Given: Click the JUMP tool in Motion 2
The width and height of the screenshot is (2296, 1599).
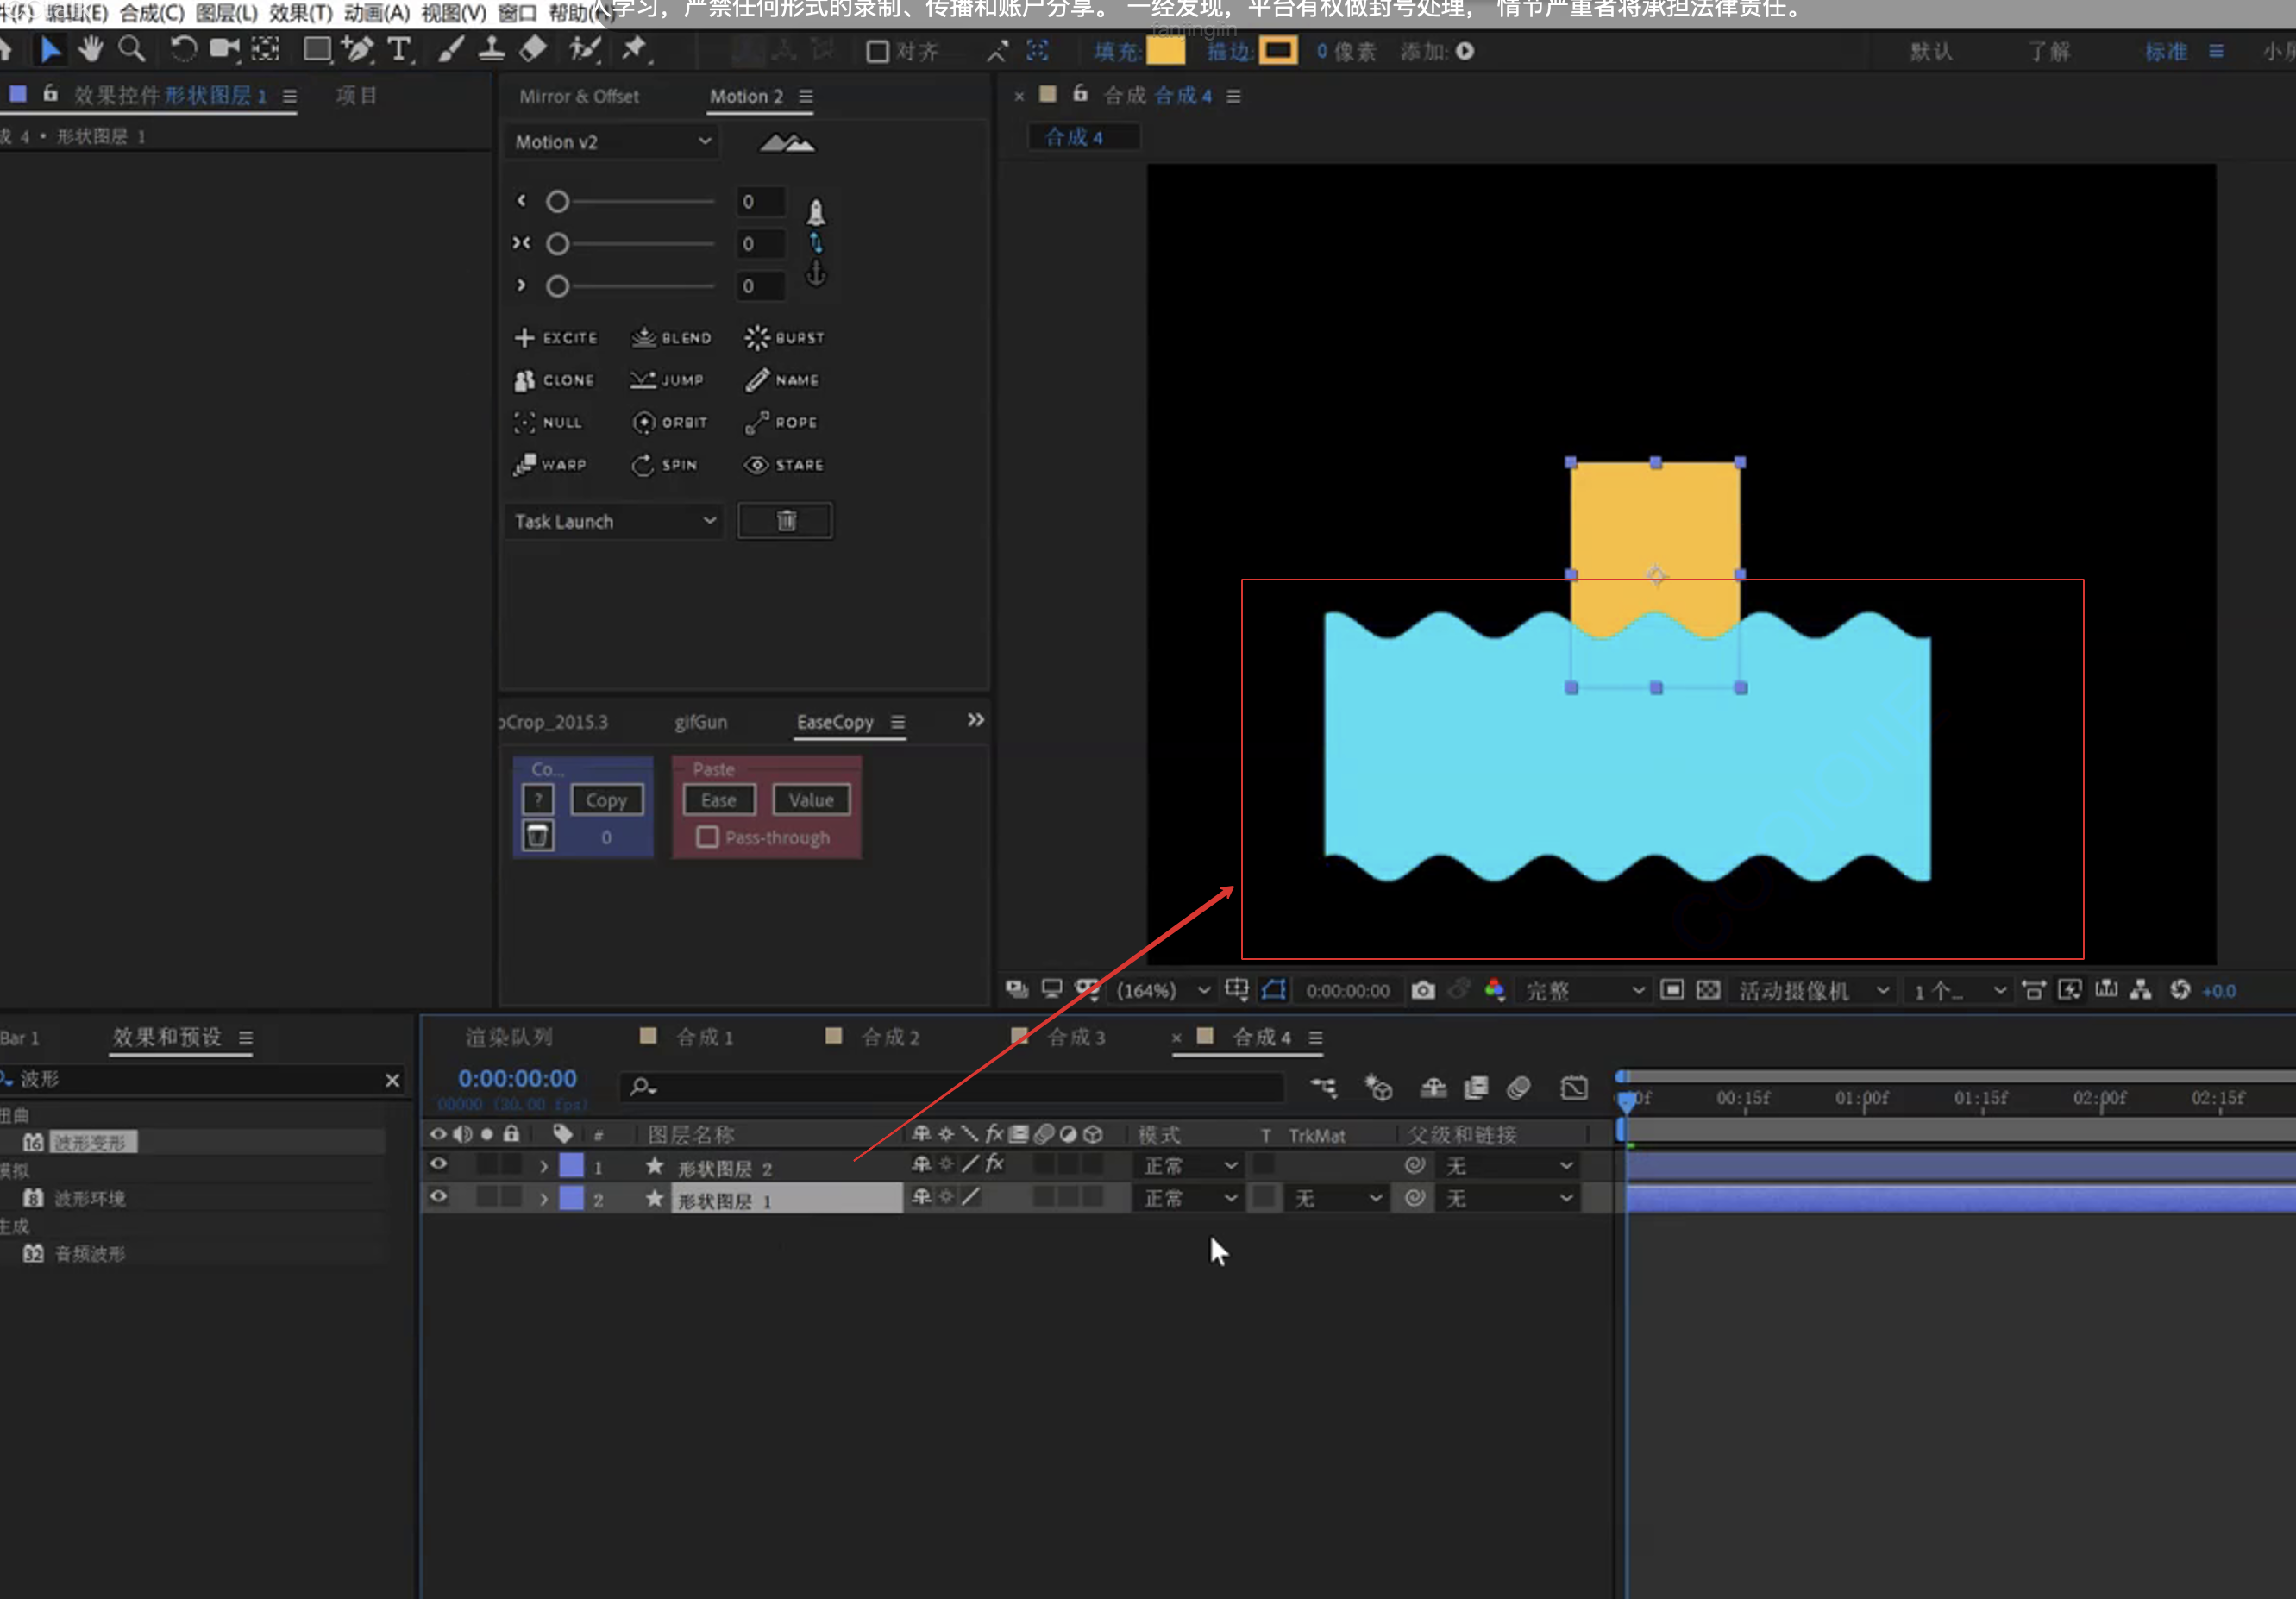Looking at the screenshot, I should pos(667,380).
